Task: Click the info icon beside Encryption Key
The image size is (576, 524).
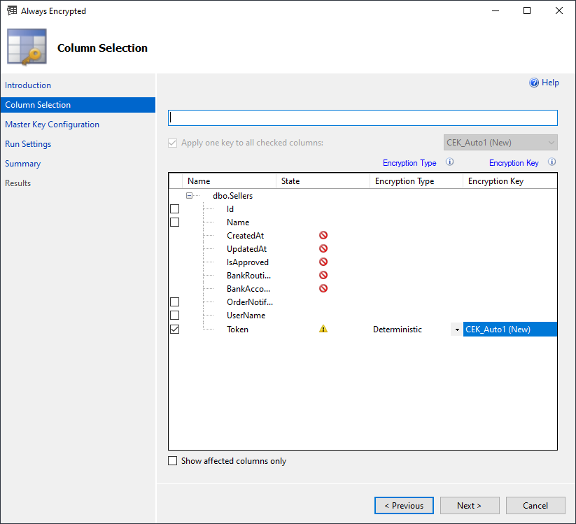Action: (552, 162)
